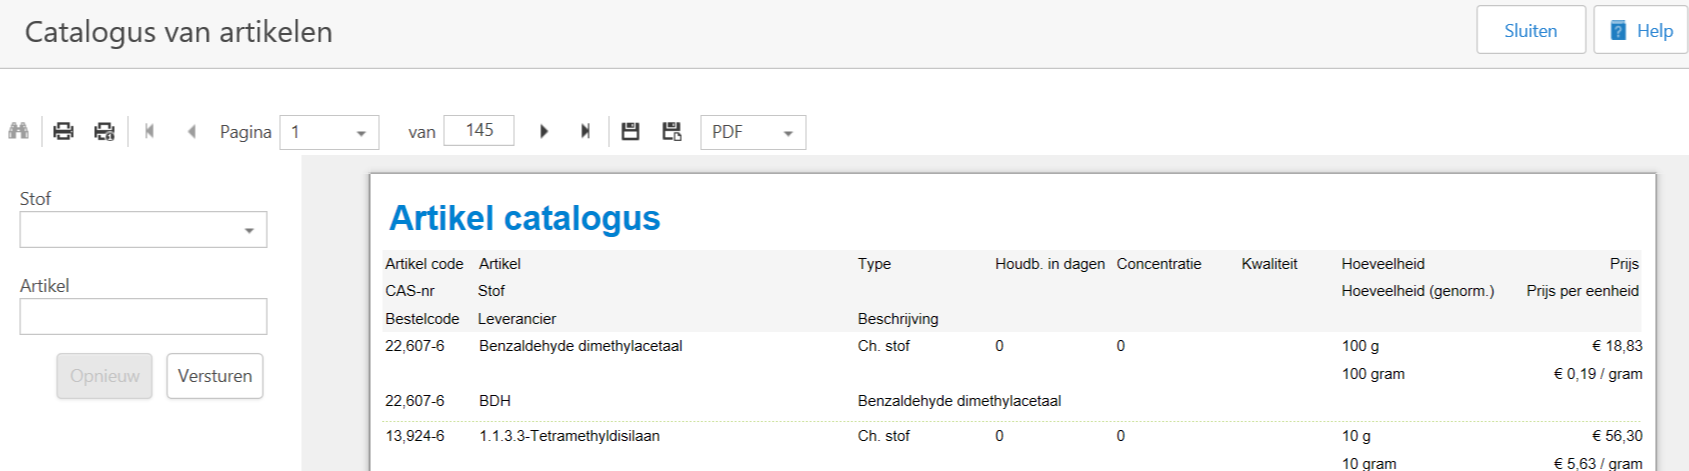Open the Pagina page number dropdown

click(x=360, y=133)
